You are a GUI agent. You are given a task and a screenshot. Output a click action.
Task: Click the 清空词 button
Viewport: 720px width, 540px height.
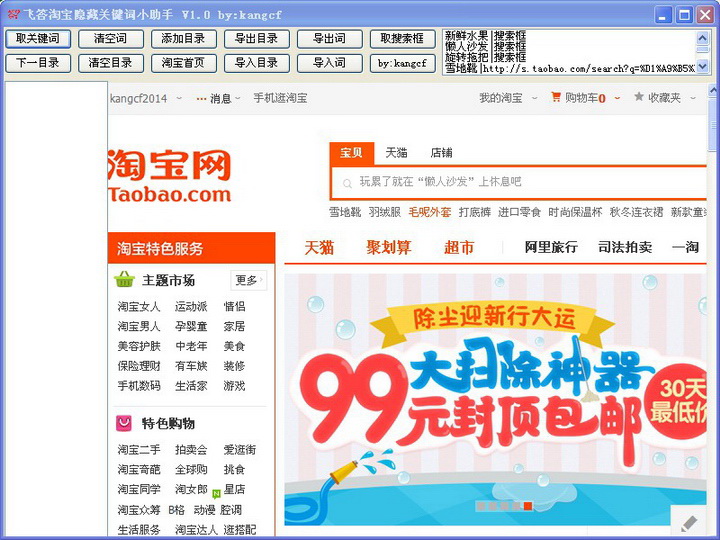click(x=111, y=39)
